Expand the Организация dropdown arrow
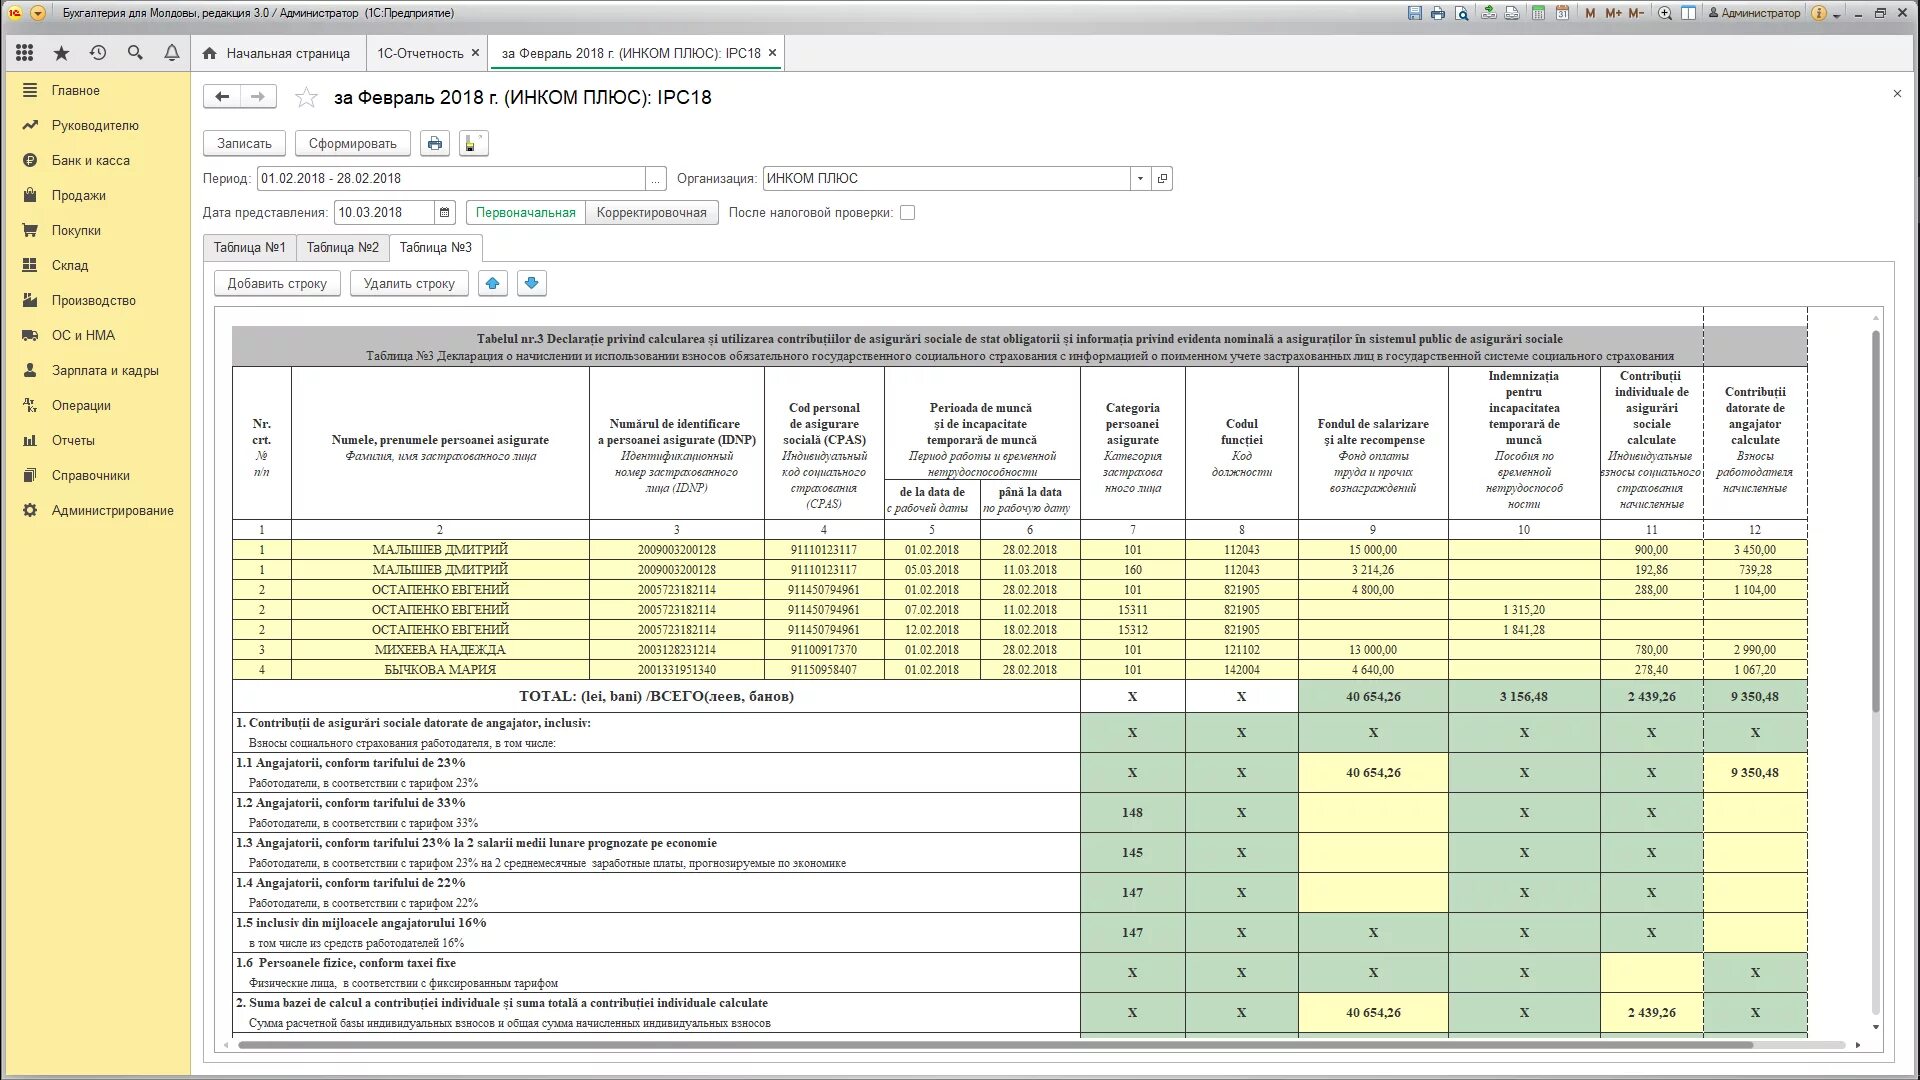1920x1080 pixels. [1140, 178]
